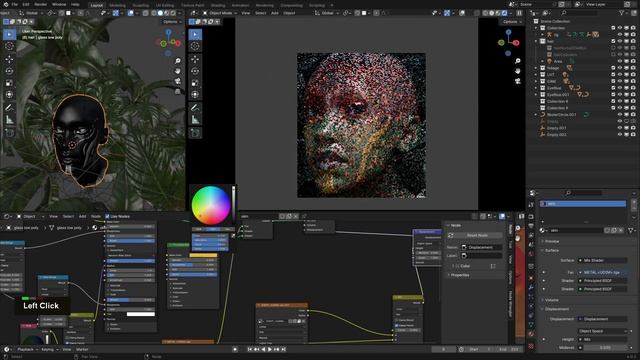This screenshot has width=640, height=360.
Task: Open the File menu
Action: (x=15, y=4)
